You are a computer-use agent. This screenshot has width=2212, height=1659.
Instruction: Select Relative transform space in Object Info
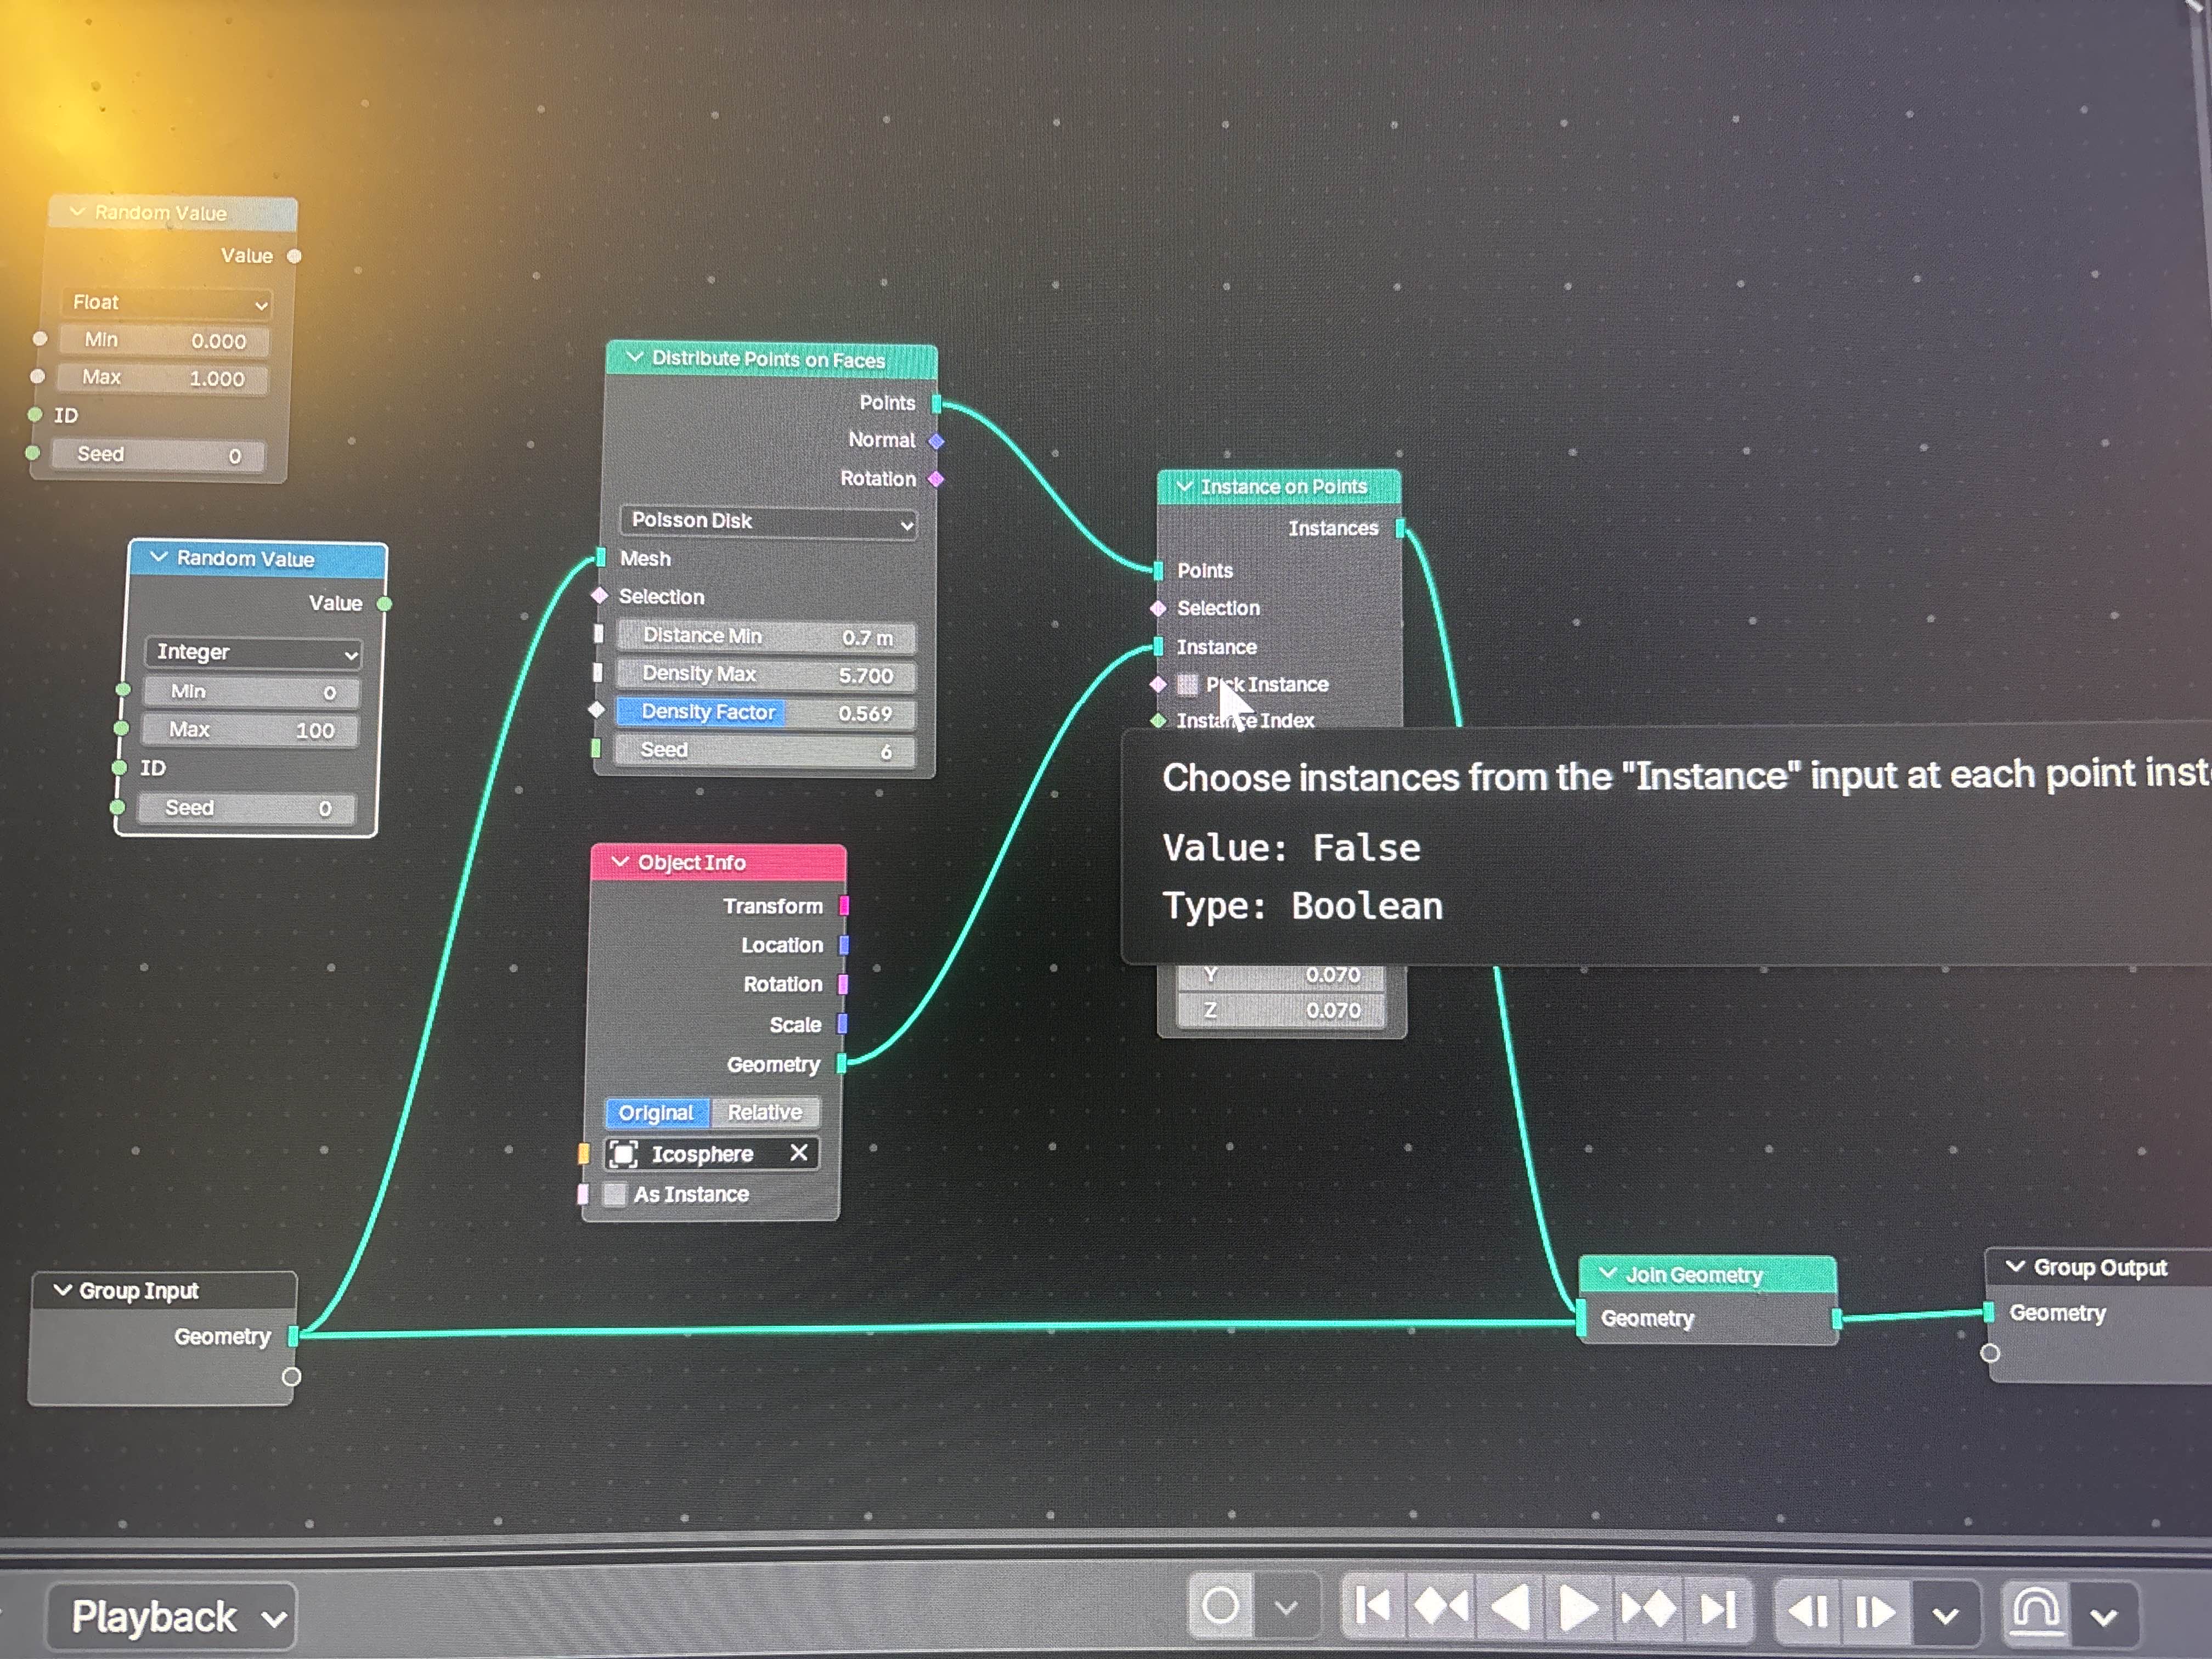(x=765, y=1113)
